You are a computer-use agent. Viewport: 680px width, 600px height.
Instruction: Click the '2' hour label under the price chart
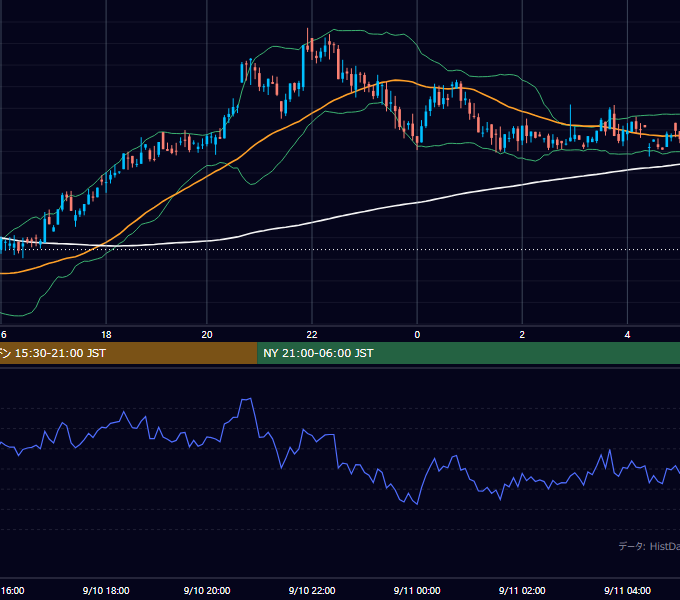pyautogui.click(x=522, y=335)
